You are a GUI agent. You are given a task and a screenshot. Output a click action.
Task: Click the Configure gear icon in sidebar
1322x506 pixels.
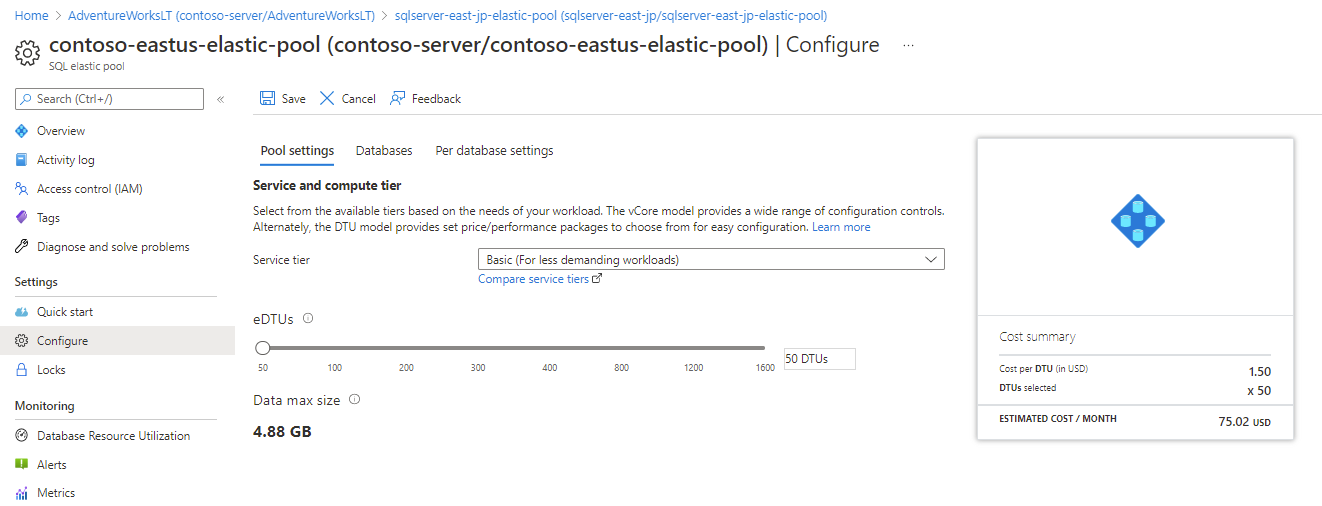(22, 341)
